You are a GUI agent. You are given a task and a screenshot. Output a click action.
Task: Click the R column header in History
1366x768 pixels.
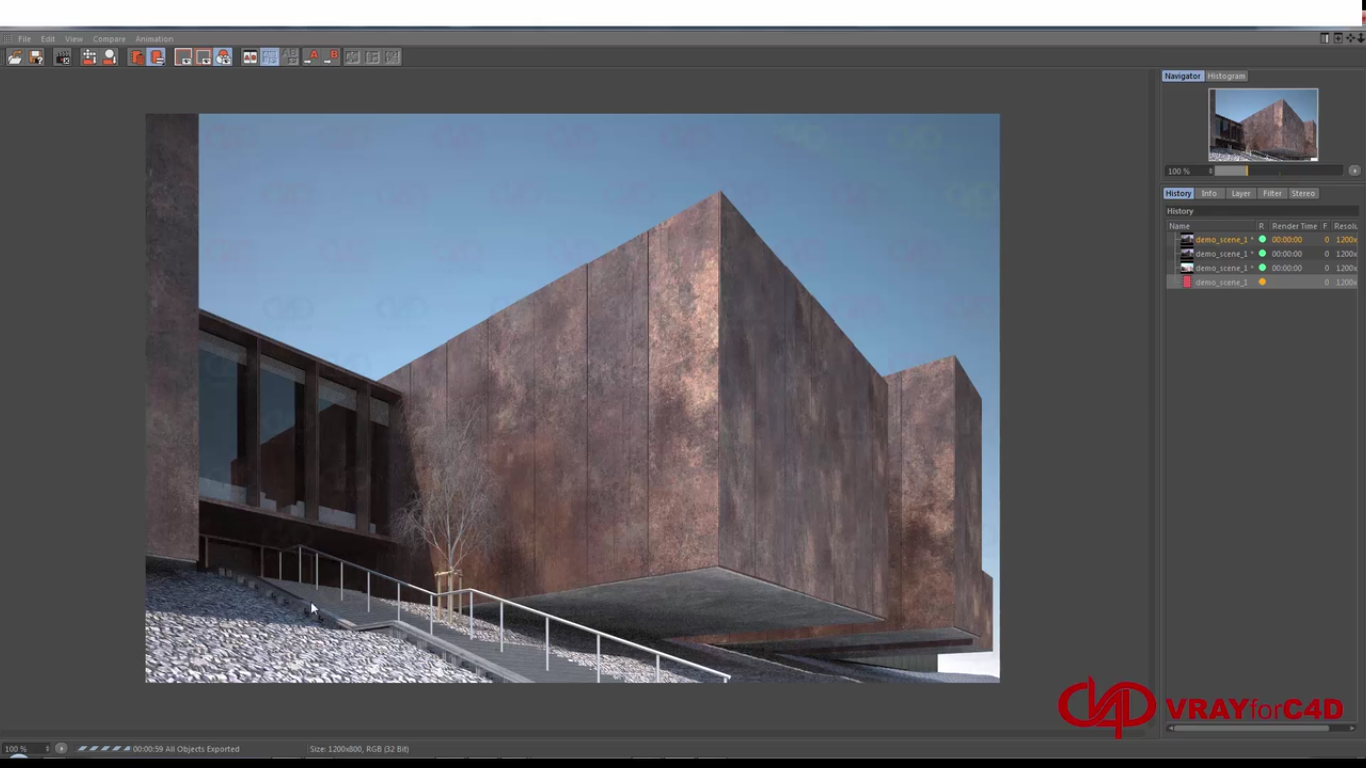click(x=1261, y=226)
